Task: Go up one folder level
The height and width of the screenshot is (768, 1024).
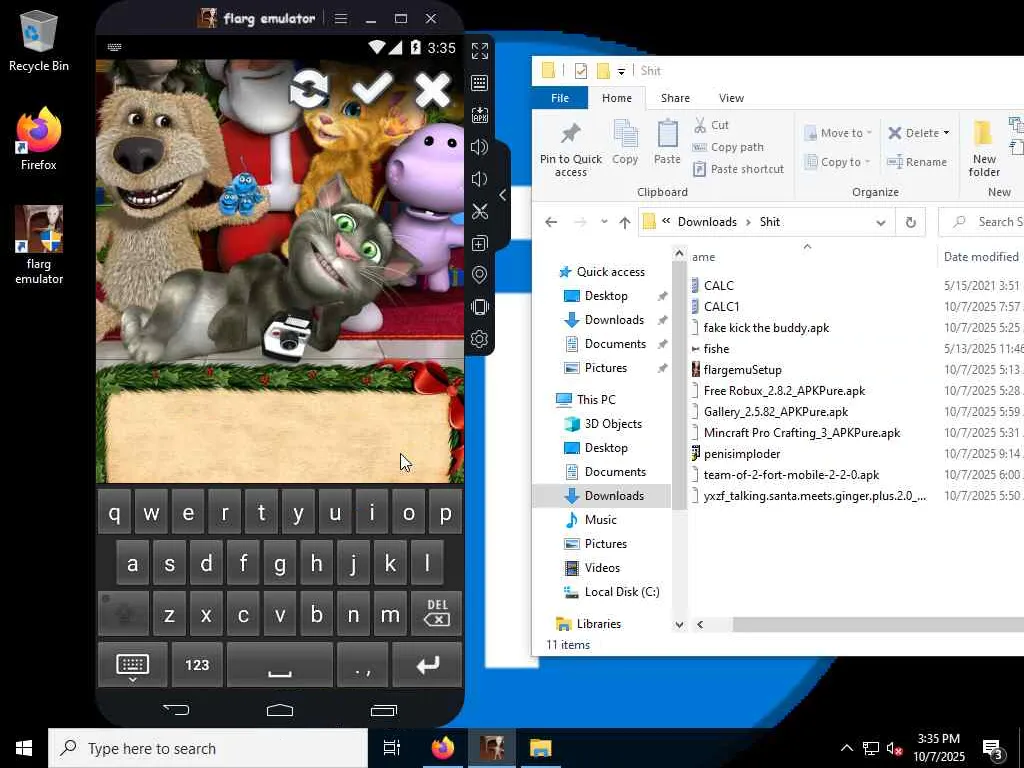Action: (624, 222)
